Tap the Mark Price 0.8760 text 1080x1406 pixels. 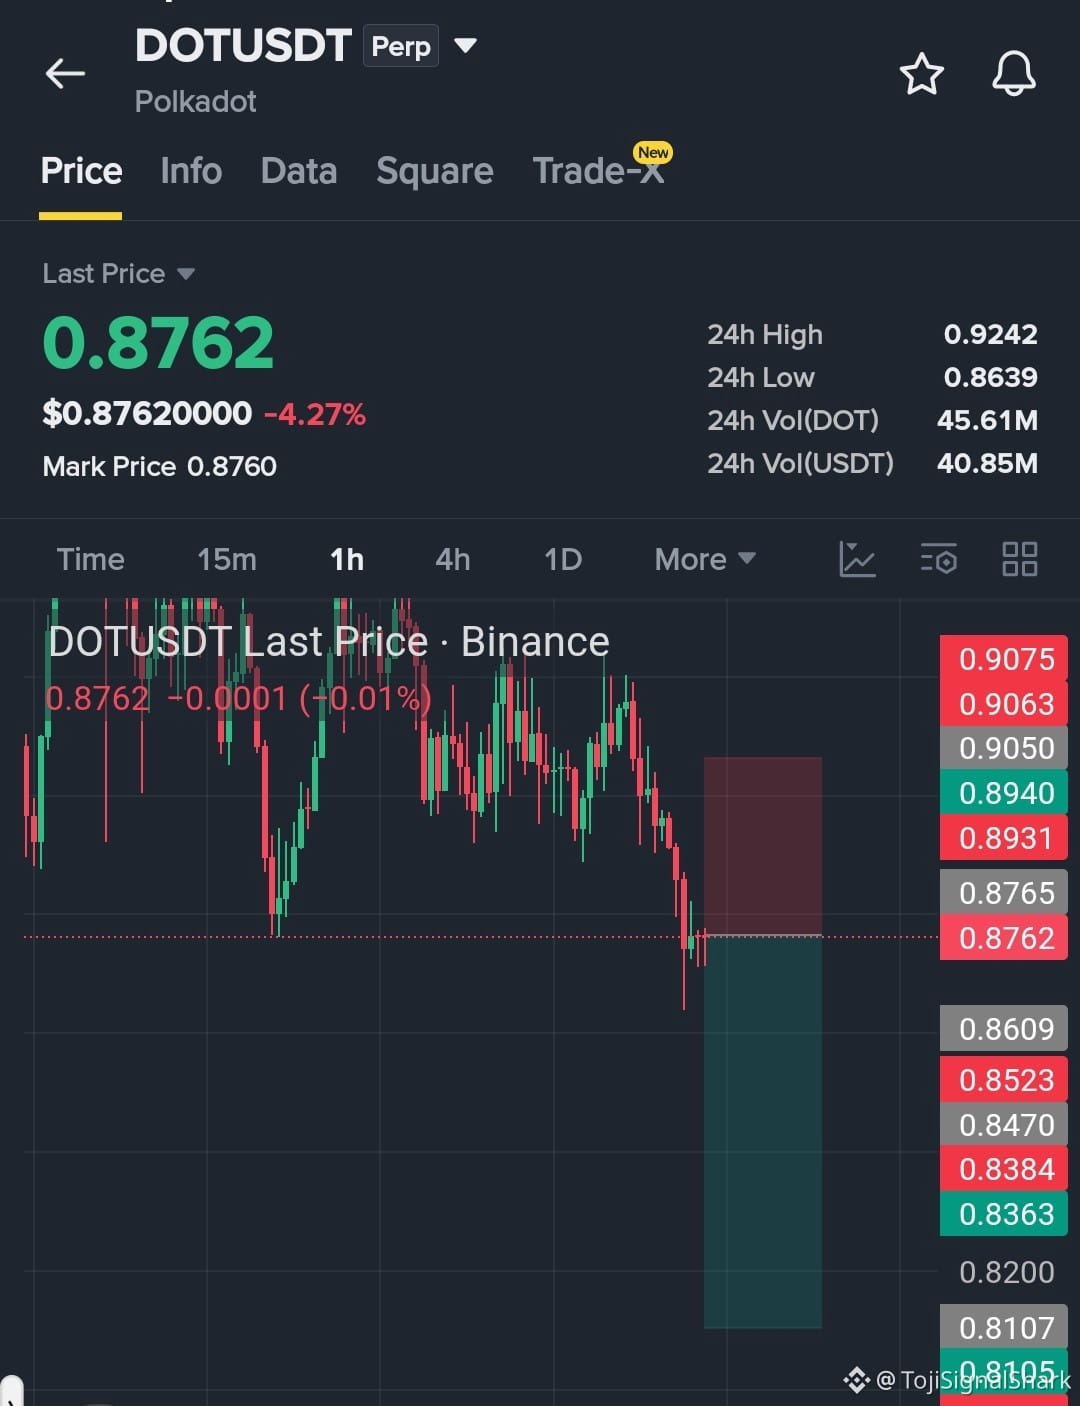[x=160, y=466]
